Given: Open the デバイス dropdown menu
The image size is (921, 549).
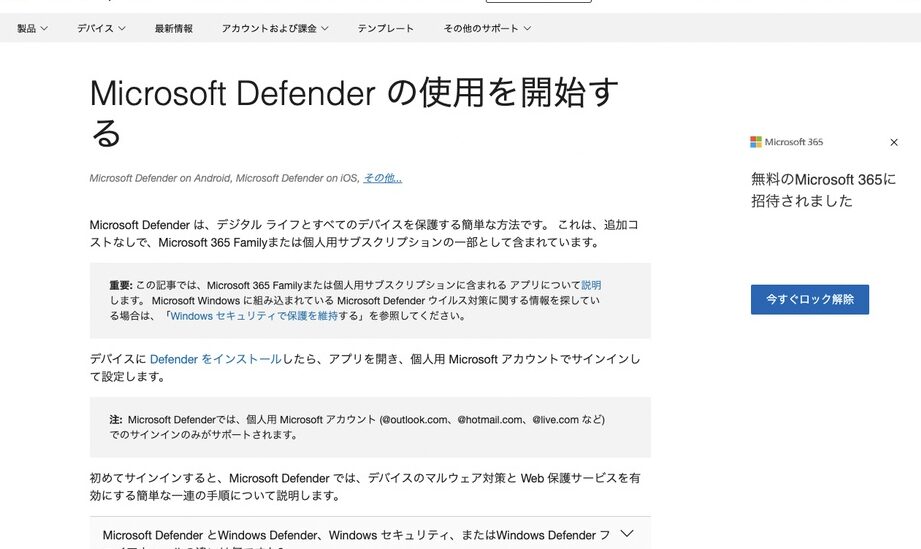Looking at the screenshot, I should [x=101, y=28].
